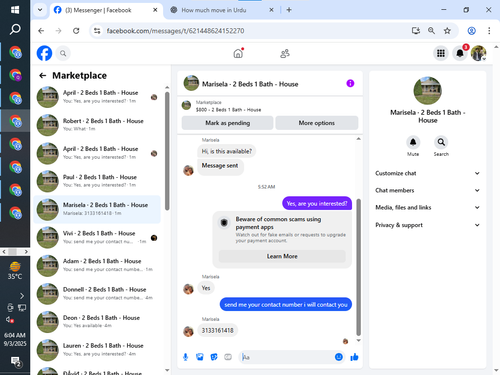Open Windows Start button
The image size is (500, 375).
15,10
